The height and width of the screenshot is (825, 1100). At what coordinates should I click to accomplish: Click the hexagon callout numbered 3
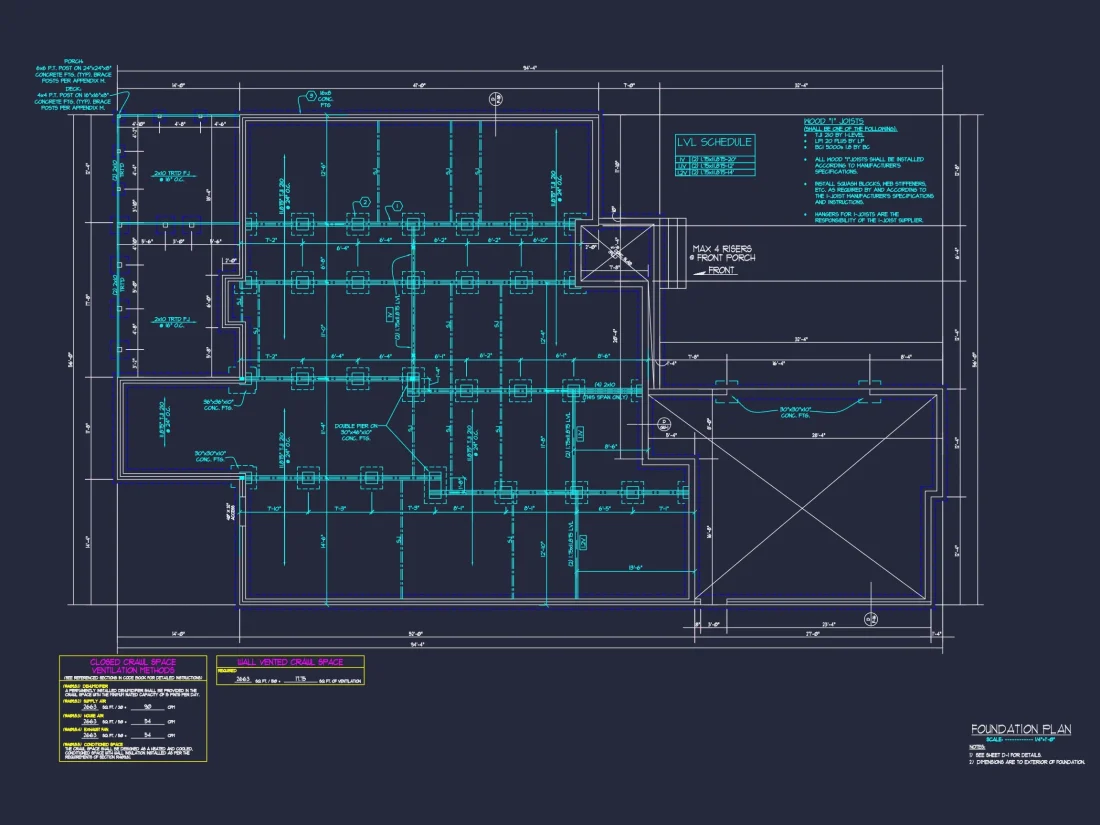pyautogui.click(x=311, y=96)
